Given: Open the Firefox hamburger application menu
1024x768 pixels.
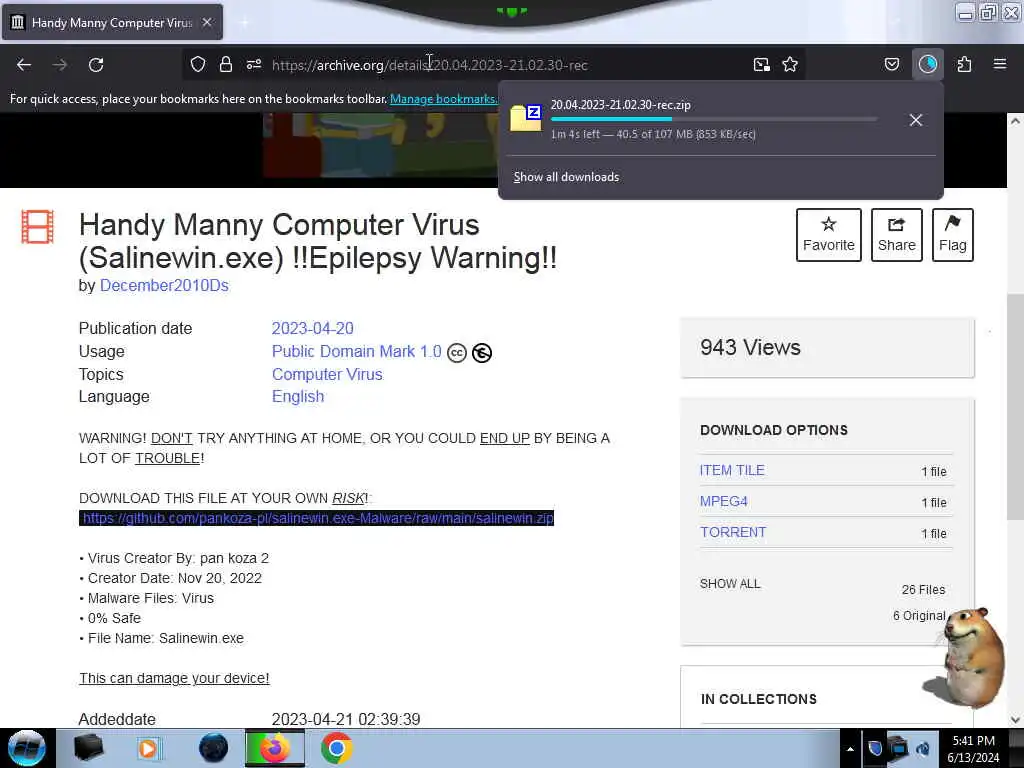Looking at the screenshot, I should tap(1000, 65).
